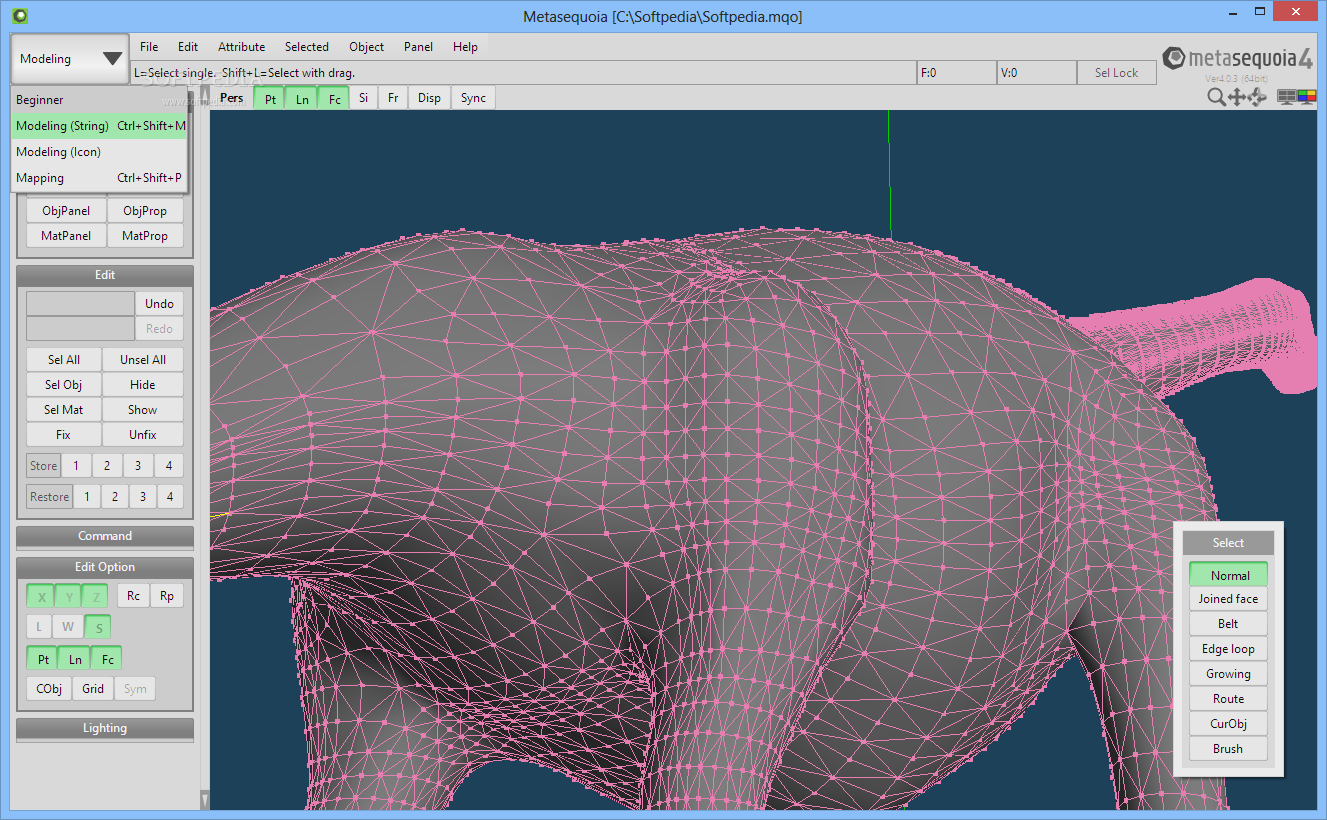Toggle Pt display in the viewport toolbar

(270, 98)
